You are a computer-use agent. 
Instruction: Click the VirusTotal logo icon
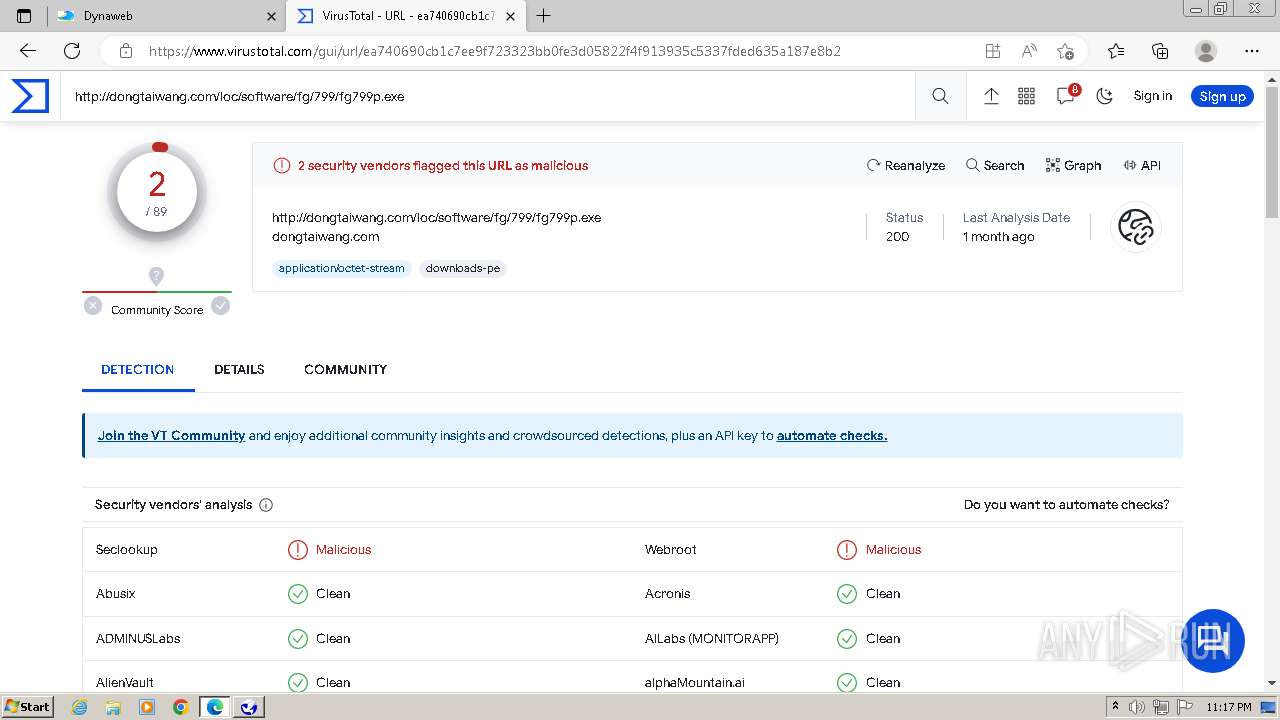(x=30, y=96)
